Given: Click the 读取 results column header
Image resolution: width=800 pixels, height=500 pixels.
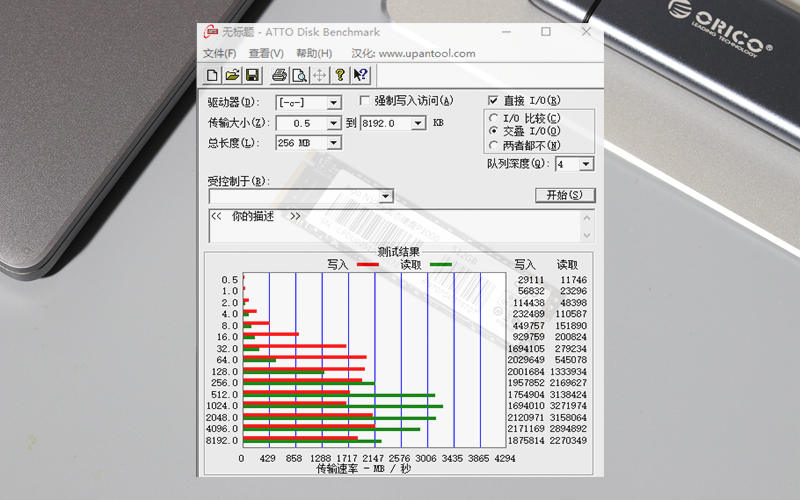Looking at the screenshot, I should [x=567, y=264].
